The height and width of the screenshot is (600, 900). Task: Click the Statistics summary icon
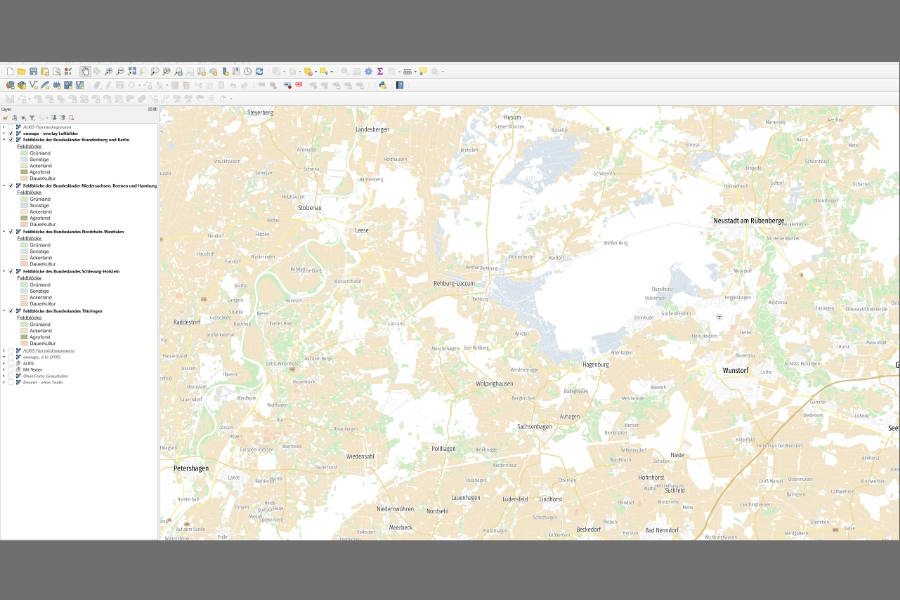380,71
